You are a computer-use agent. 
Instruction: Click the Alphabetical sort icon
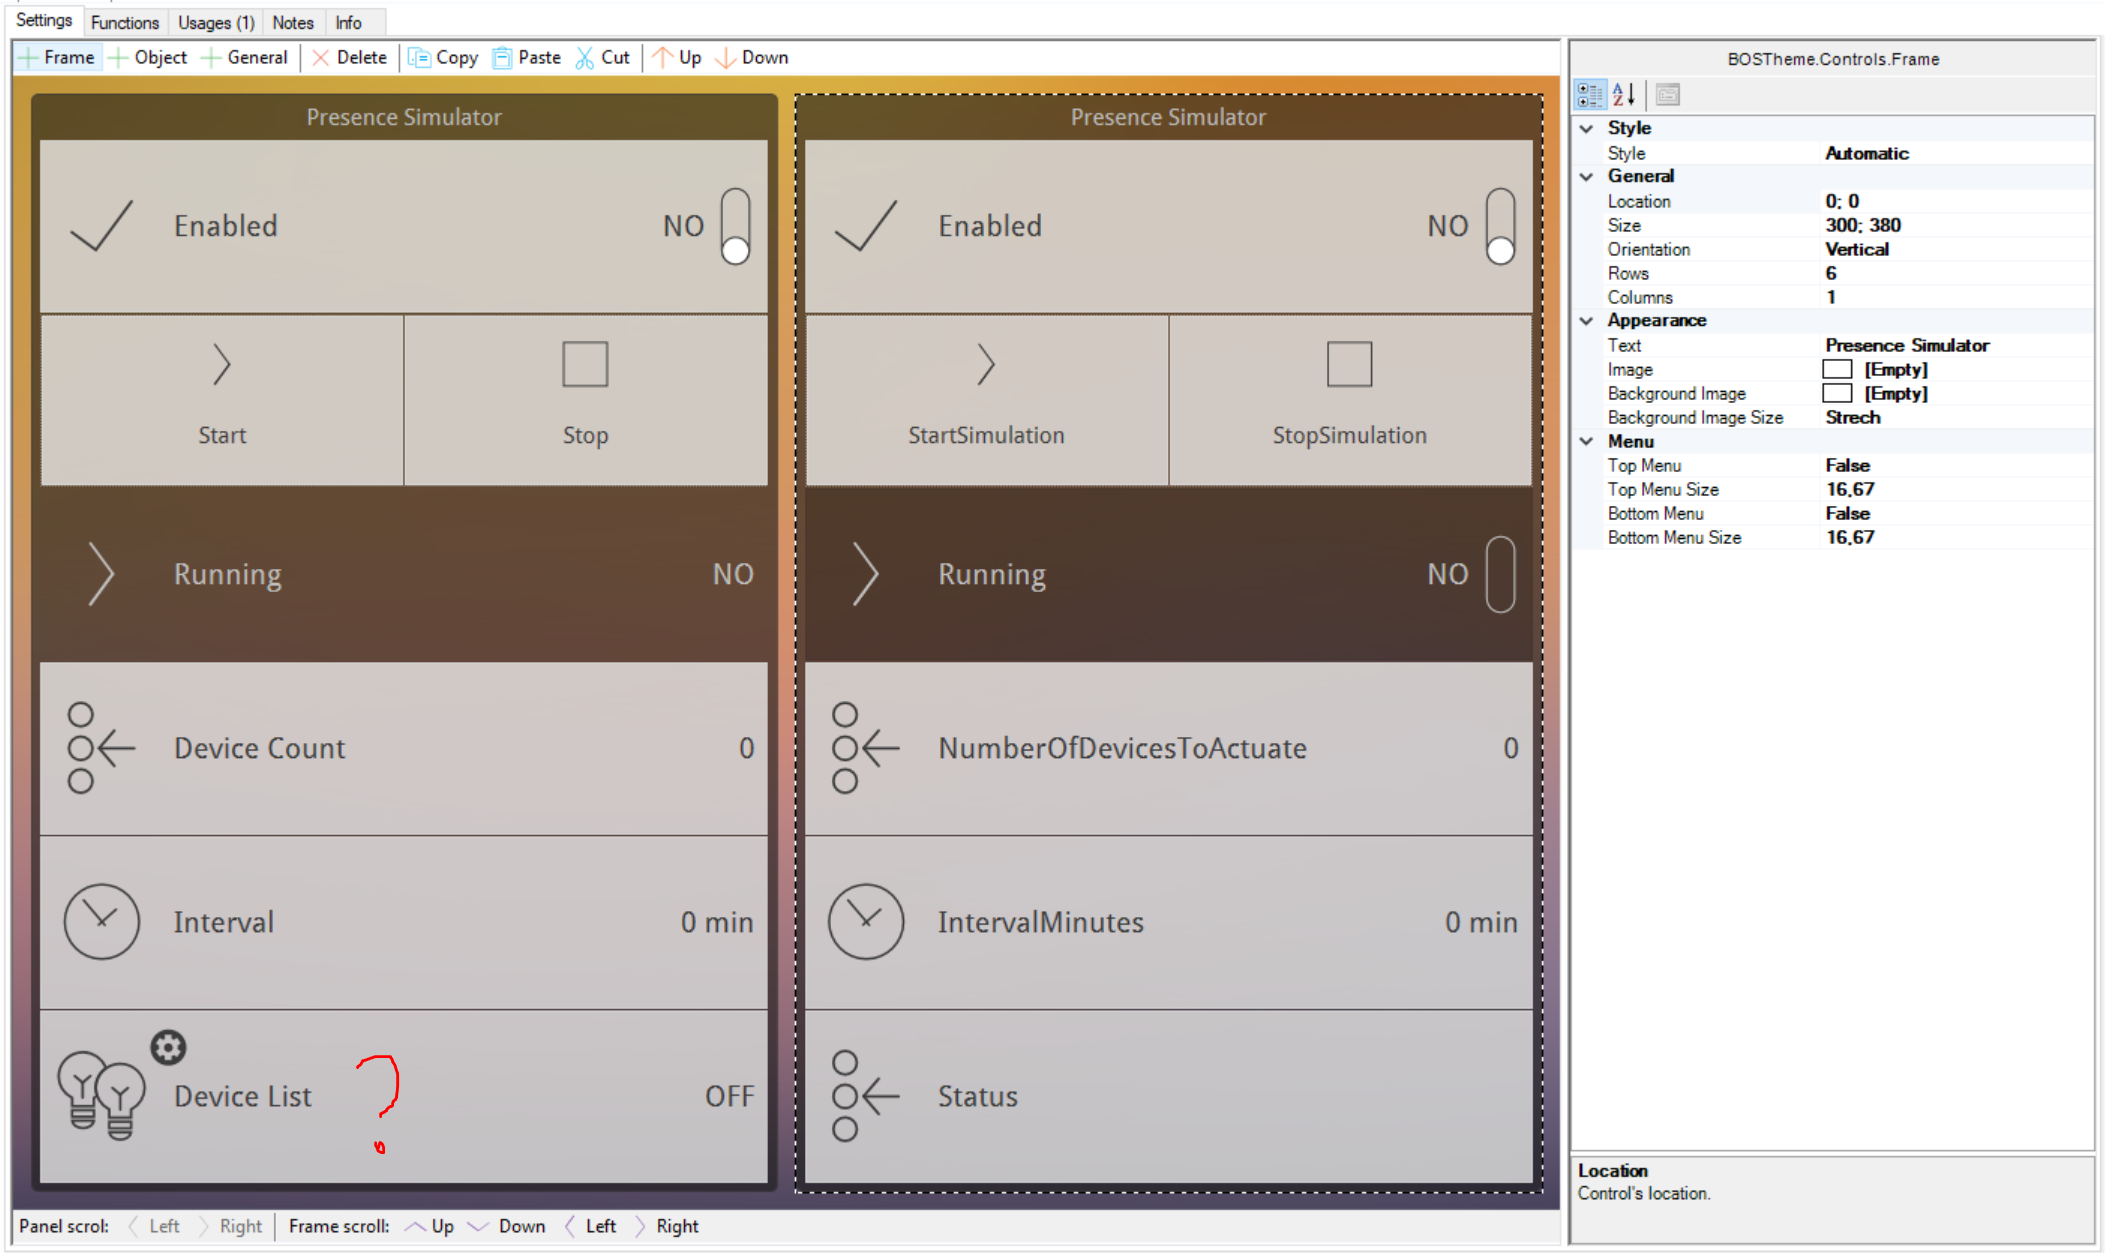pyautogui.click(x=1624, y=95)
